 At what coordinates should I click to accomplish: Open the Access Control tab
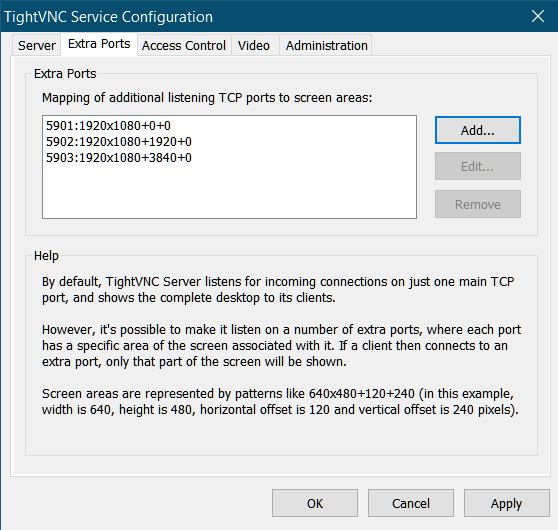[184, 46]
